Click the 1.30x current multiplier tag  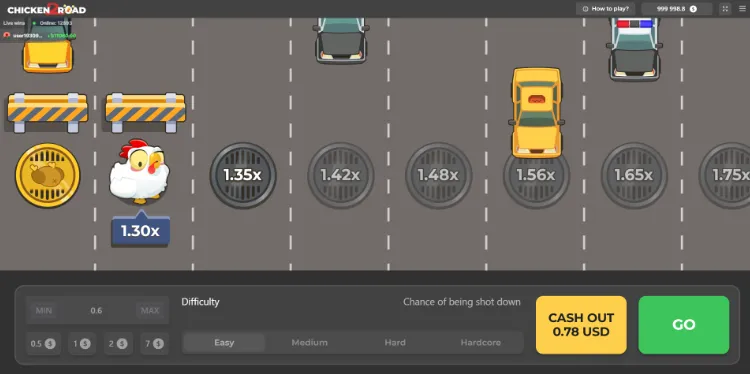pyautogui.click(x=140, y=231)
